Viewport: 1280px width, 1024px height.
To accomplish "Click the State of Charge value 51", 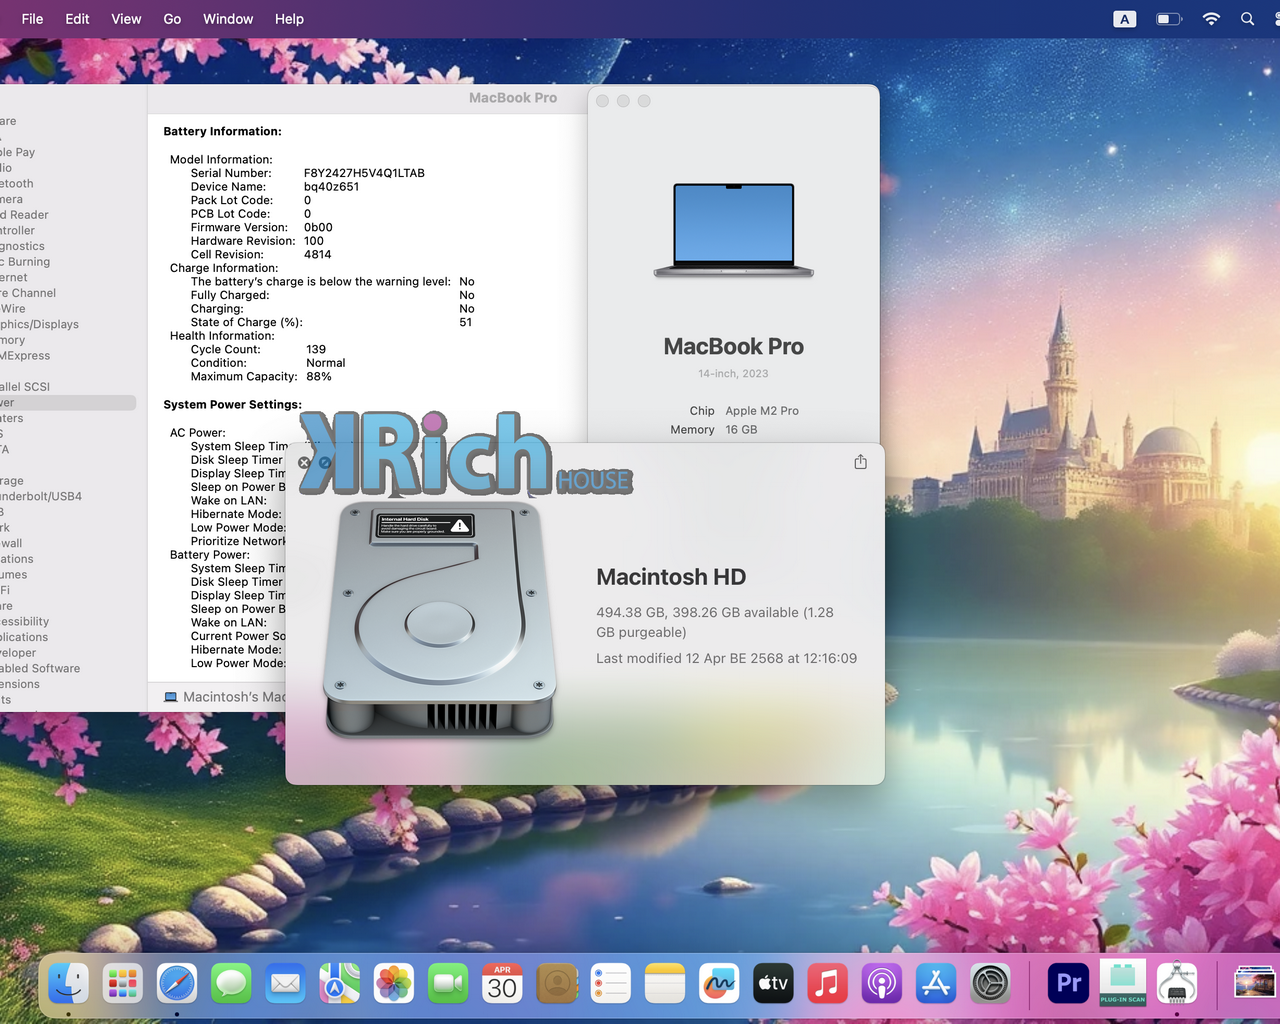I will coord(466,322).
